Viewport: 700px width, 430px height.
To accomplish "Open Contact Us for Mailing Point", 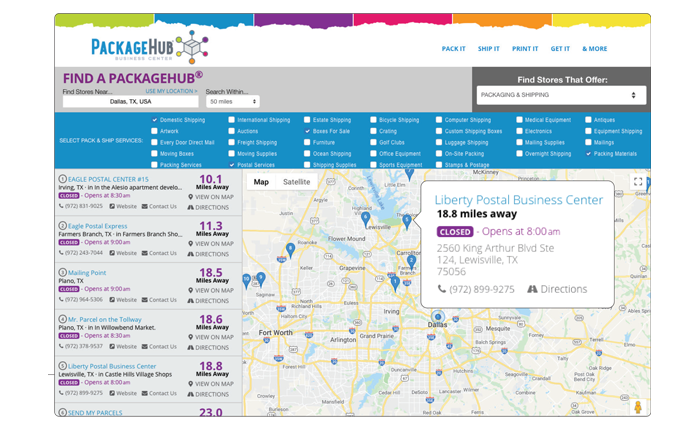I will point(159,300).
